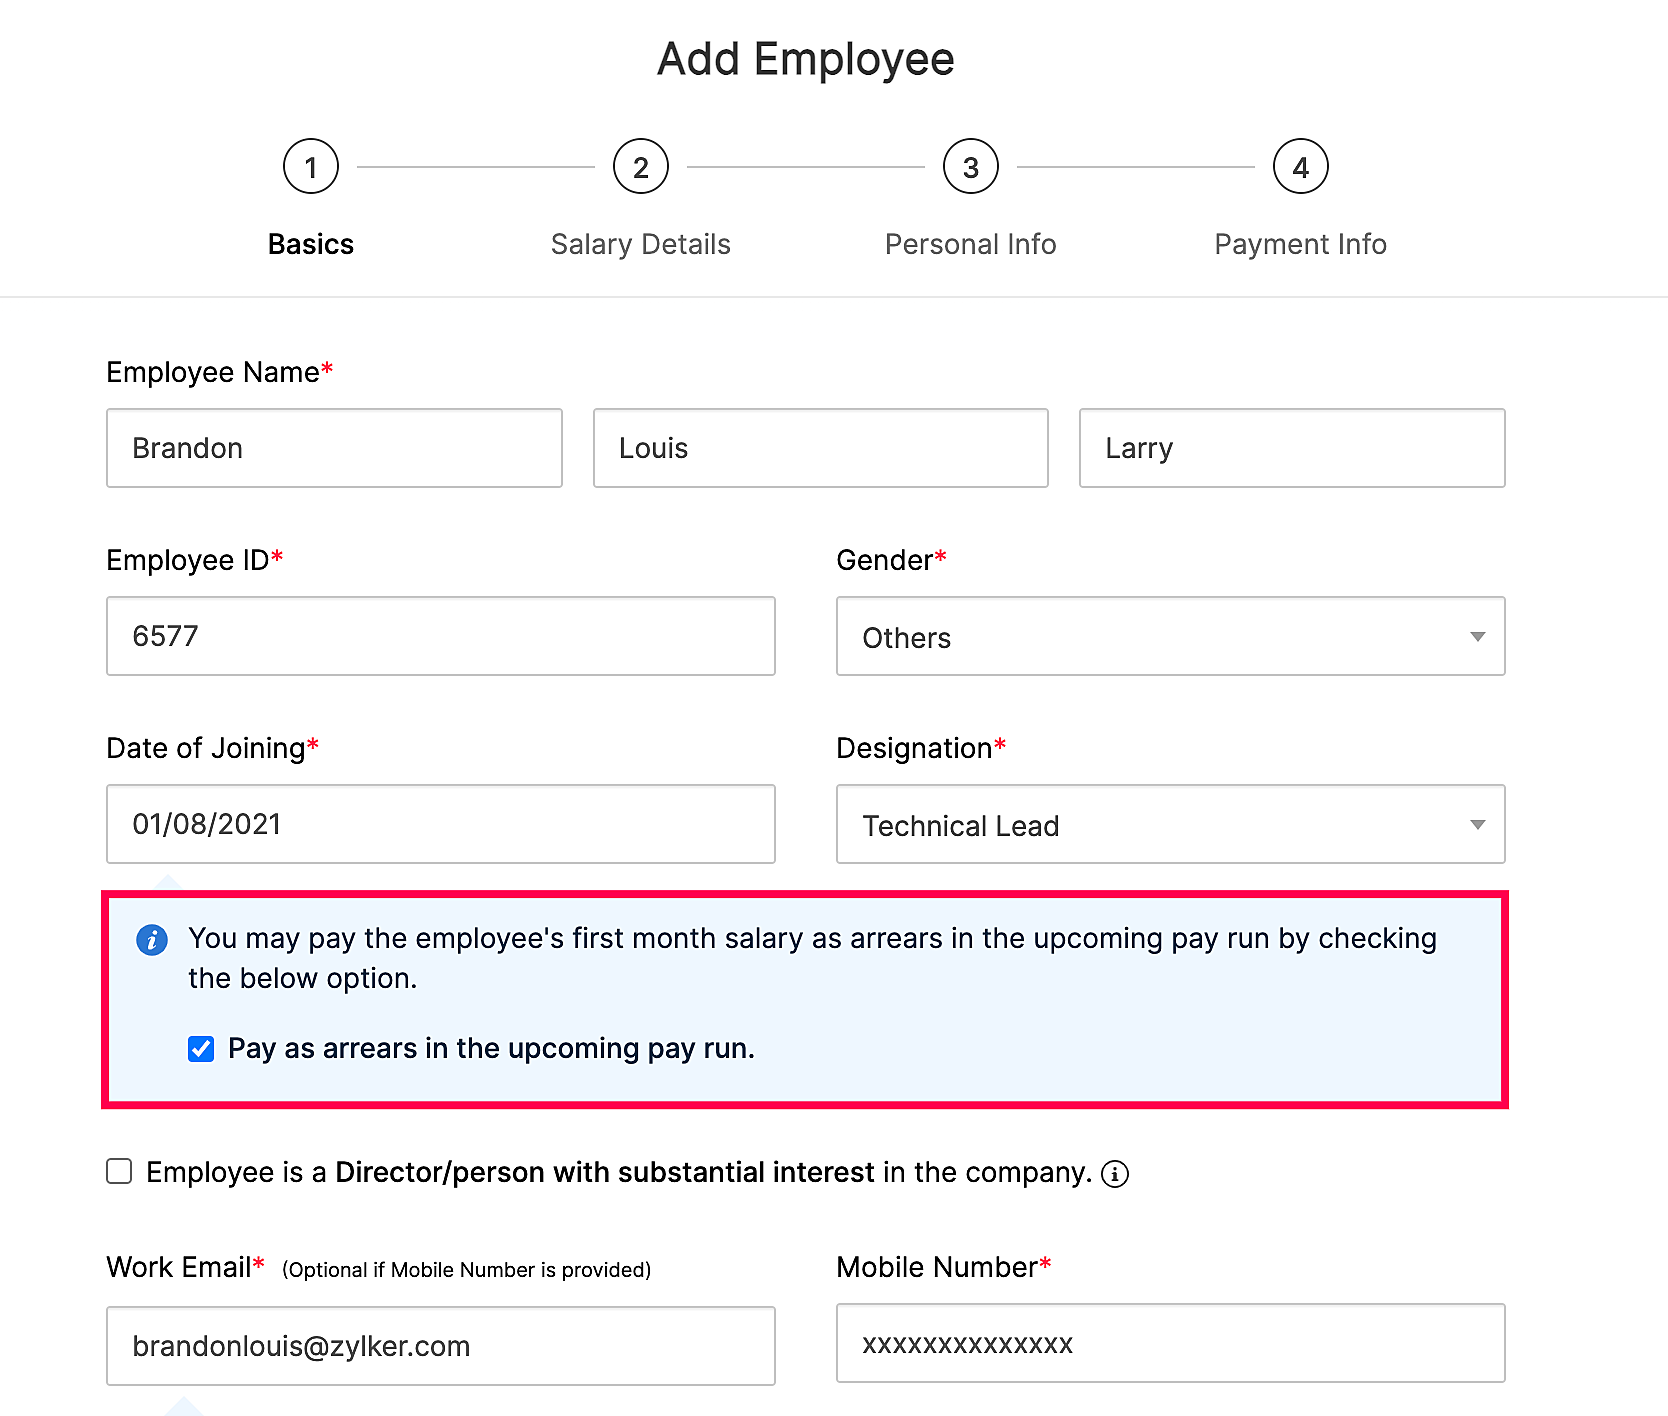Viewport: 1668px width, 1416px height.
Task: Open the Payment Info step
Action: 1300,244
